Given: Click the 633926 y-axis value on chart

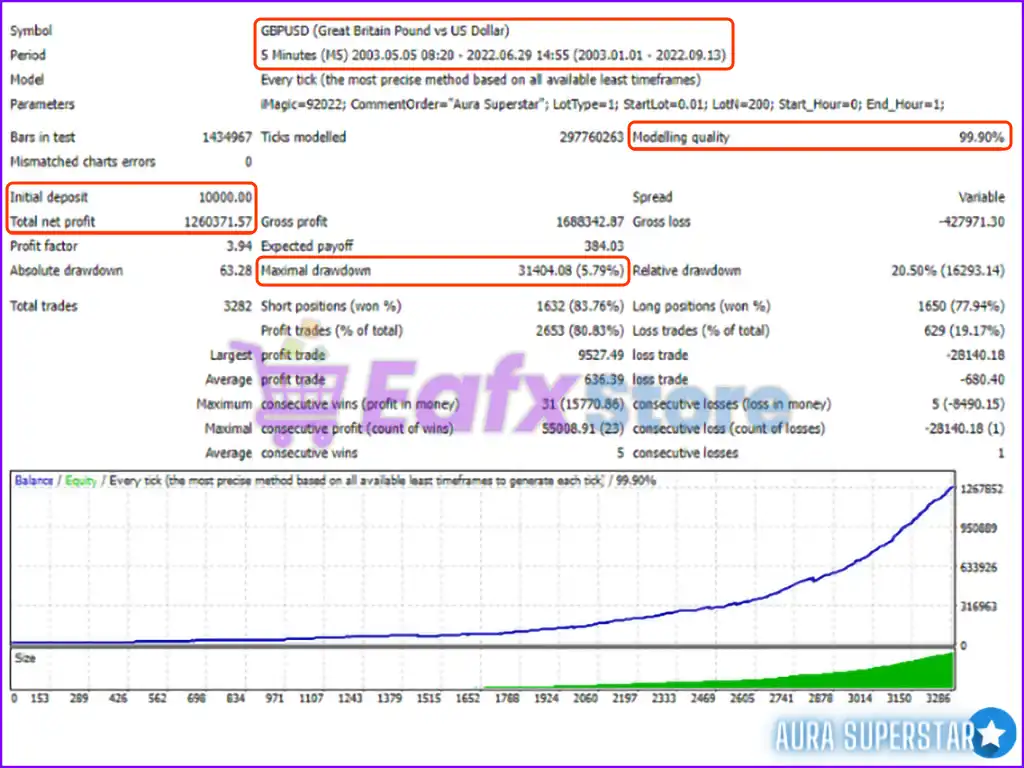Looking at the screenshot, I should tap(979, 568).
